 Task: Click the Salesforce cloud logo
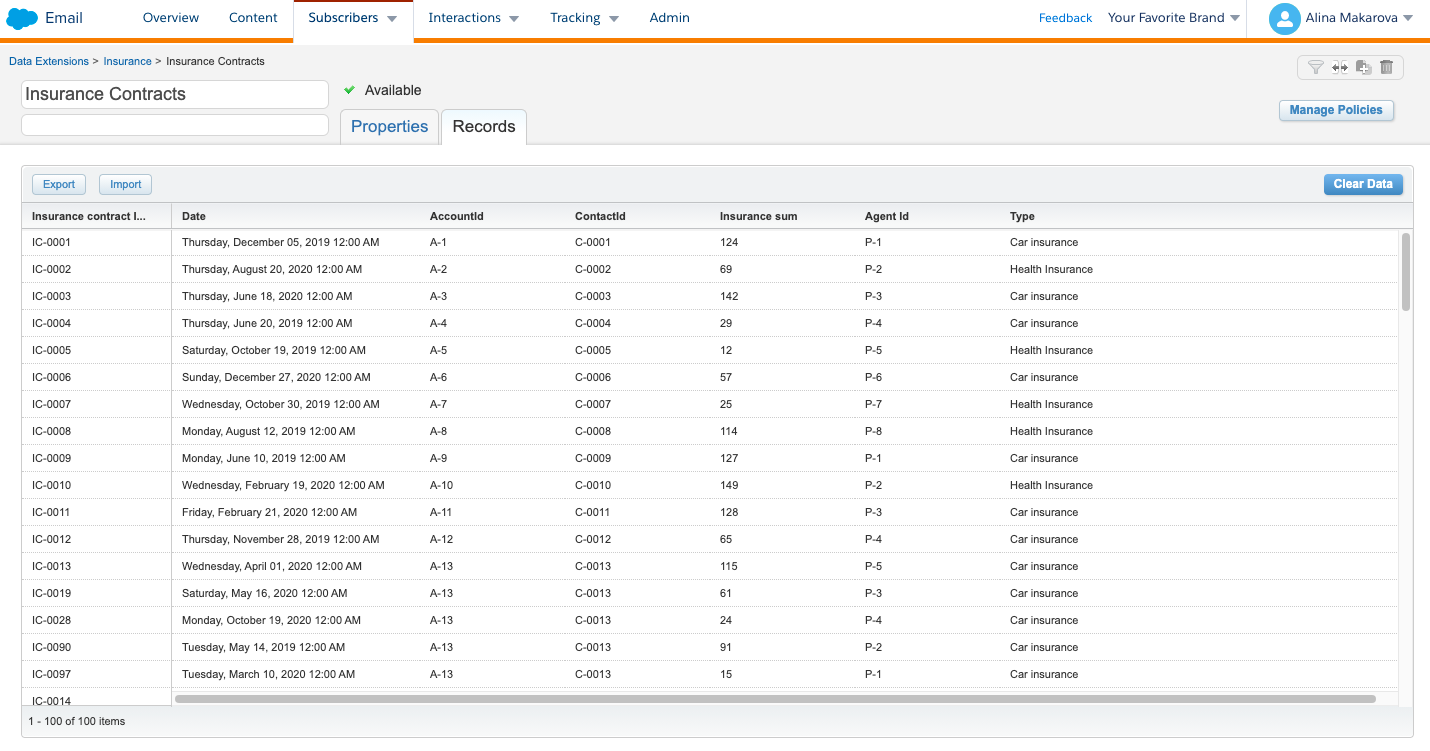(22, 18)
